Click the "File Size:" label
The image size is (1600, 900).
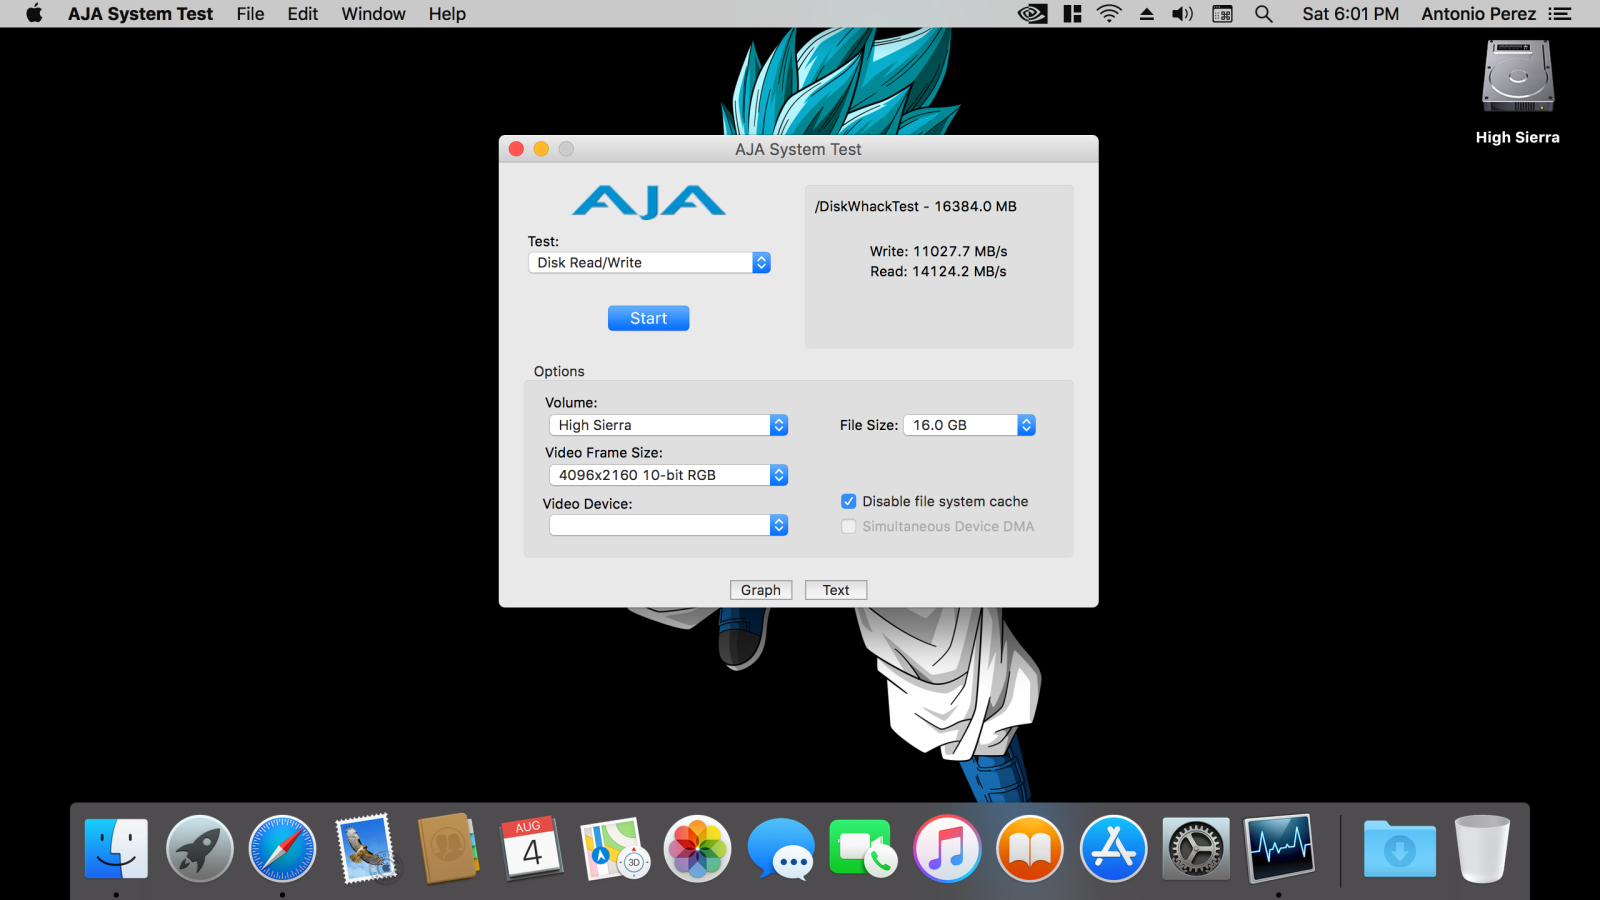(x=869, y=425)
